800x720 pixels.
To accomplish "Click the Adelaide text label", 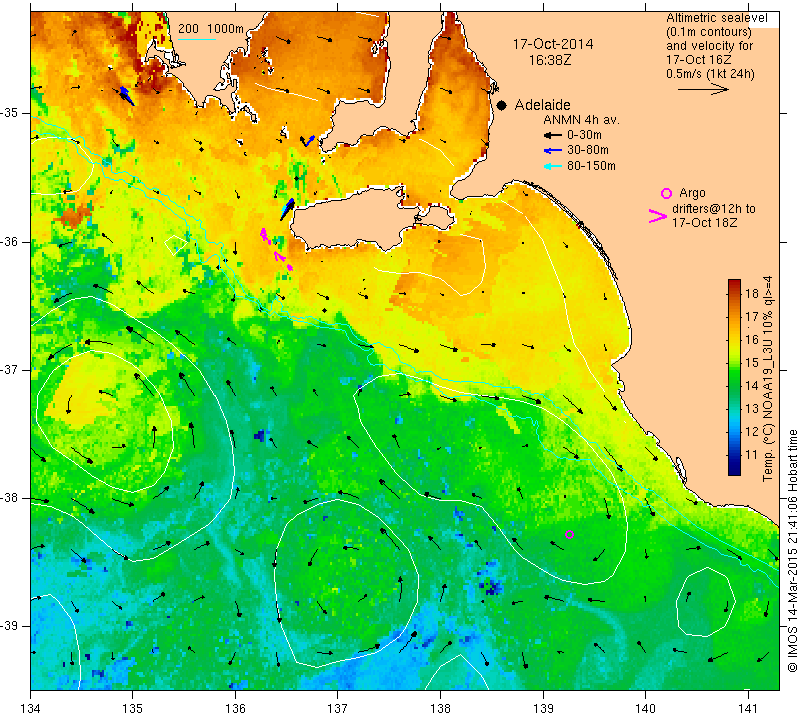I will click(542, 105).
